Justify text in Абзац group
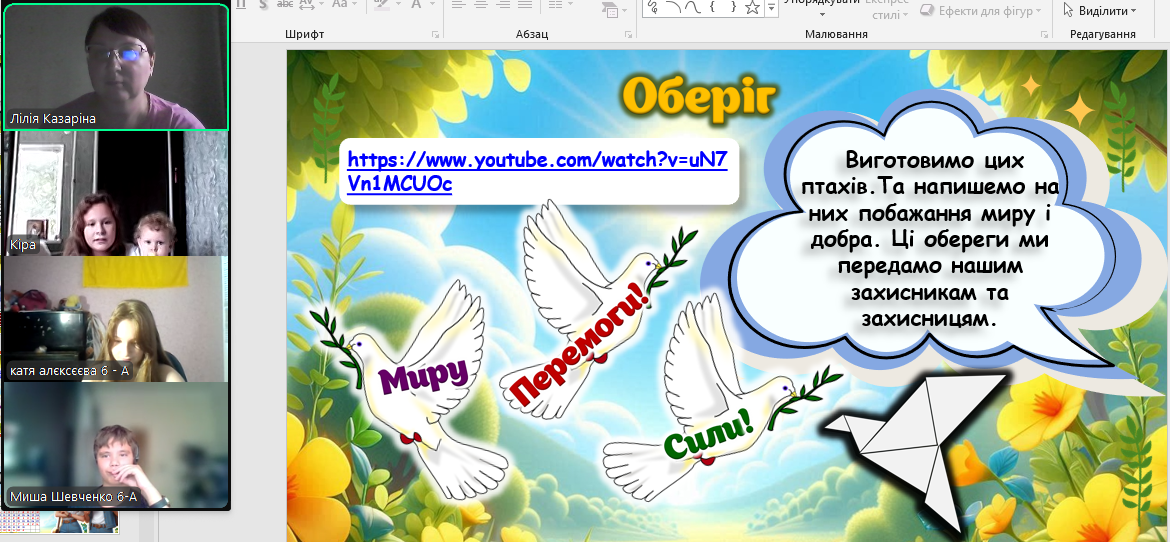Screen dimensions: 1170x542 tap(525, 4)
